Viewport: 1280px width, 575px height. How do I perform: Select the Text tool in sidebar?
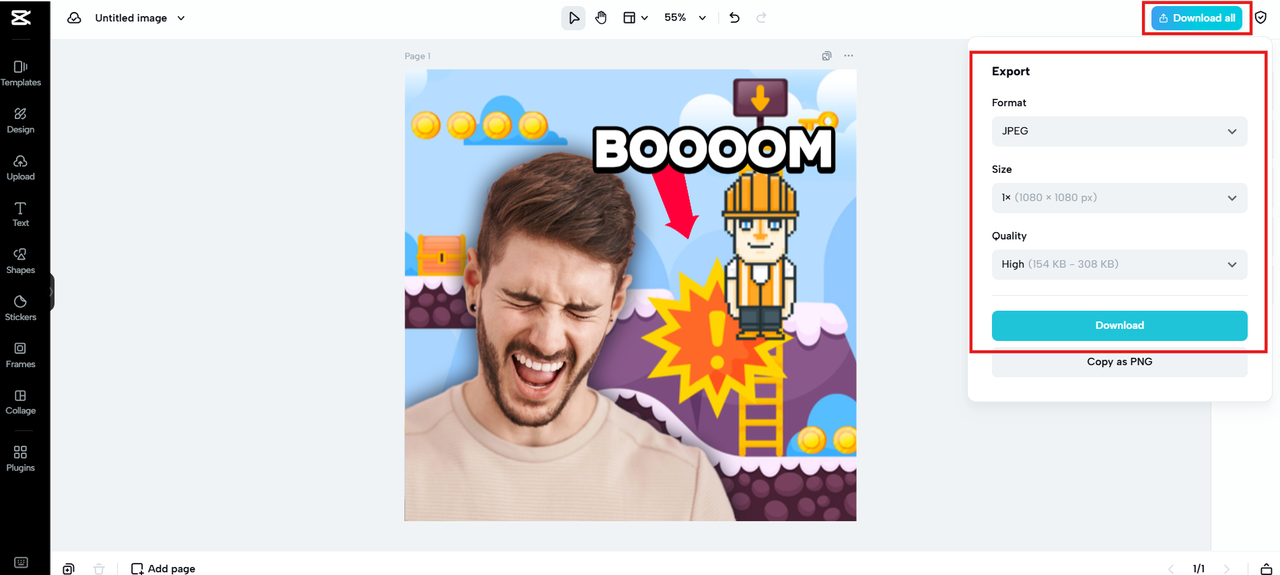point(20,214)
